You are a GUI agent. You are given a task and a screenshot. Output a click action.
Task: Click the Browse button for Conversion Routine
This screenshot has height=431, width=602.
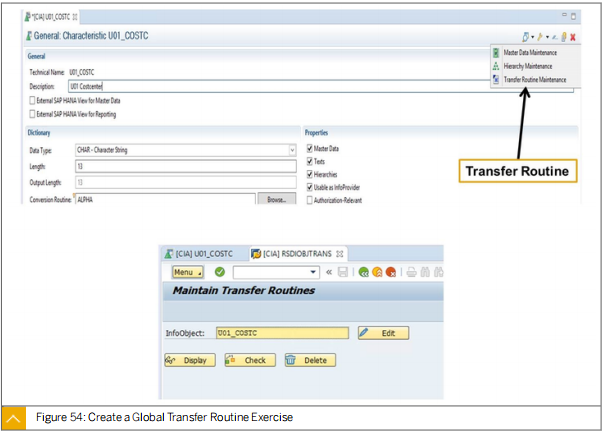point(277,199)
